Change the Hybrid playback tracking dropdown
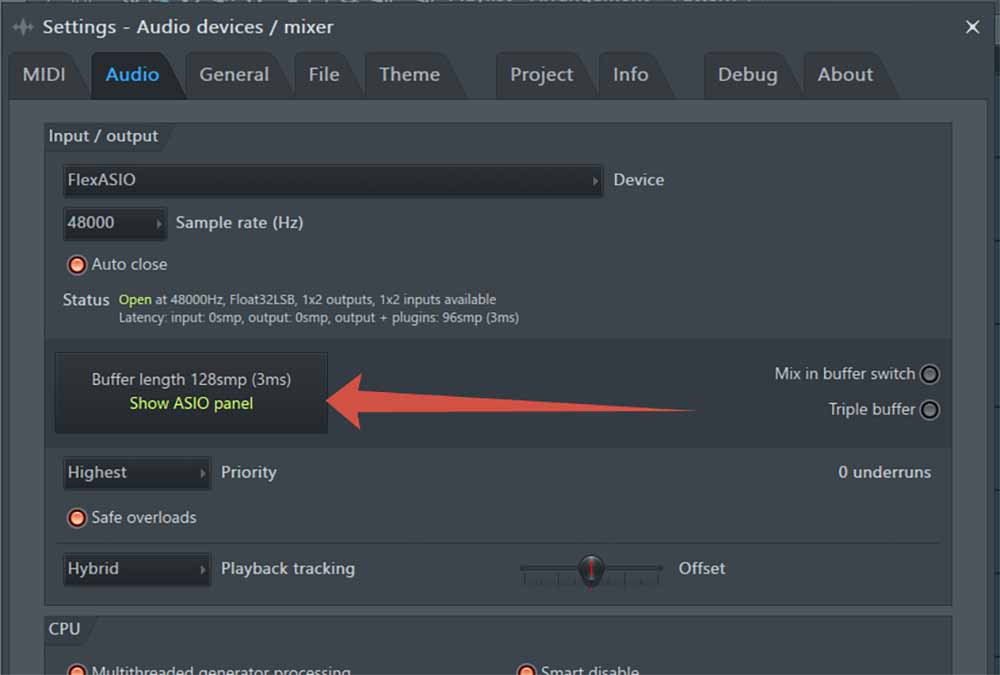The height and width of the screenshot is (675, 1000). click(x=136, y=568)
